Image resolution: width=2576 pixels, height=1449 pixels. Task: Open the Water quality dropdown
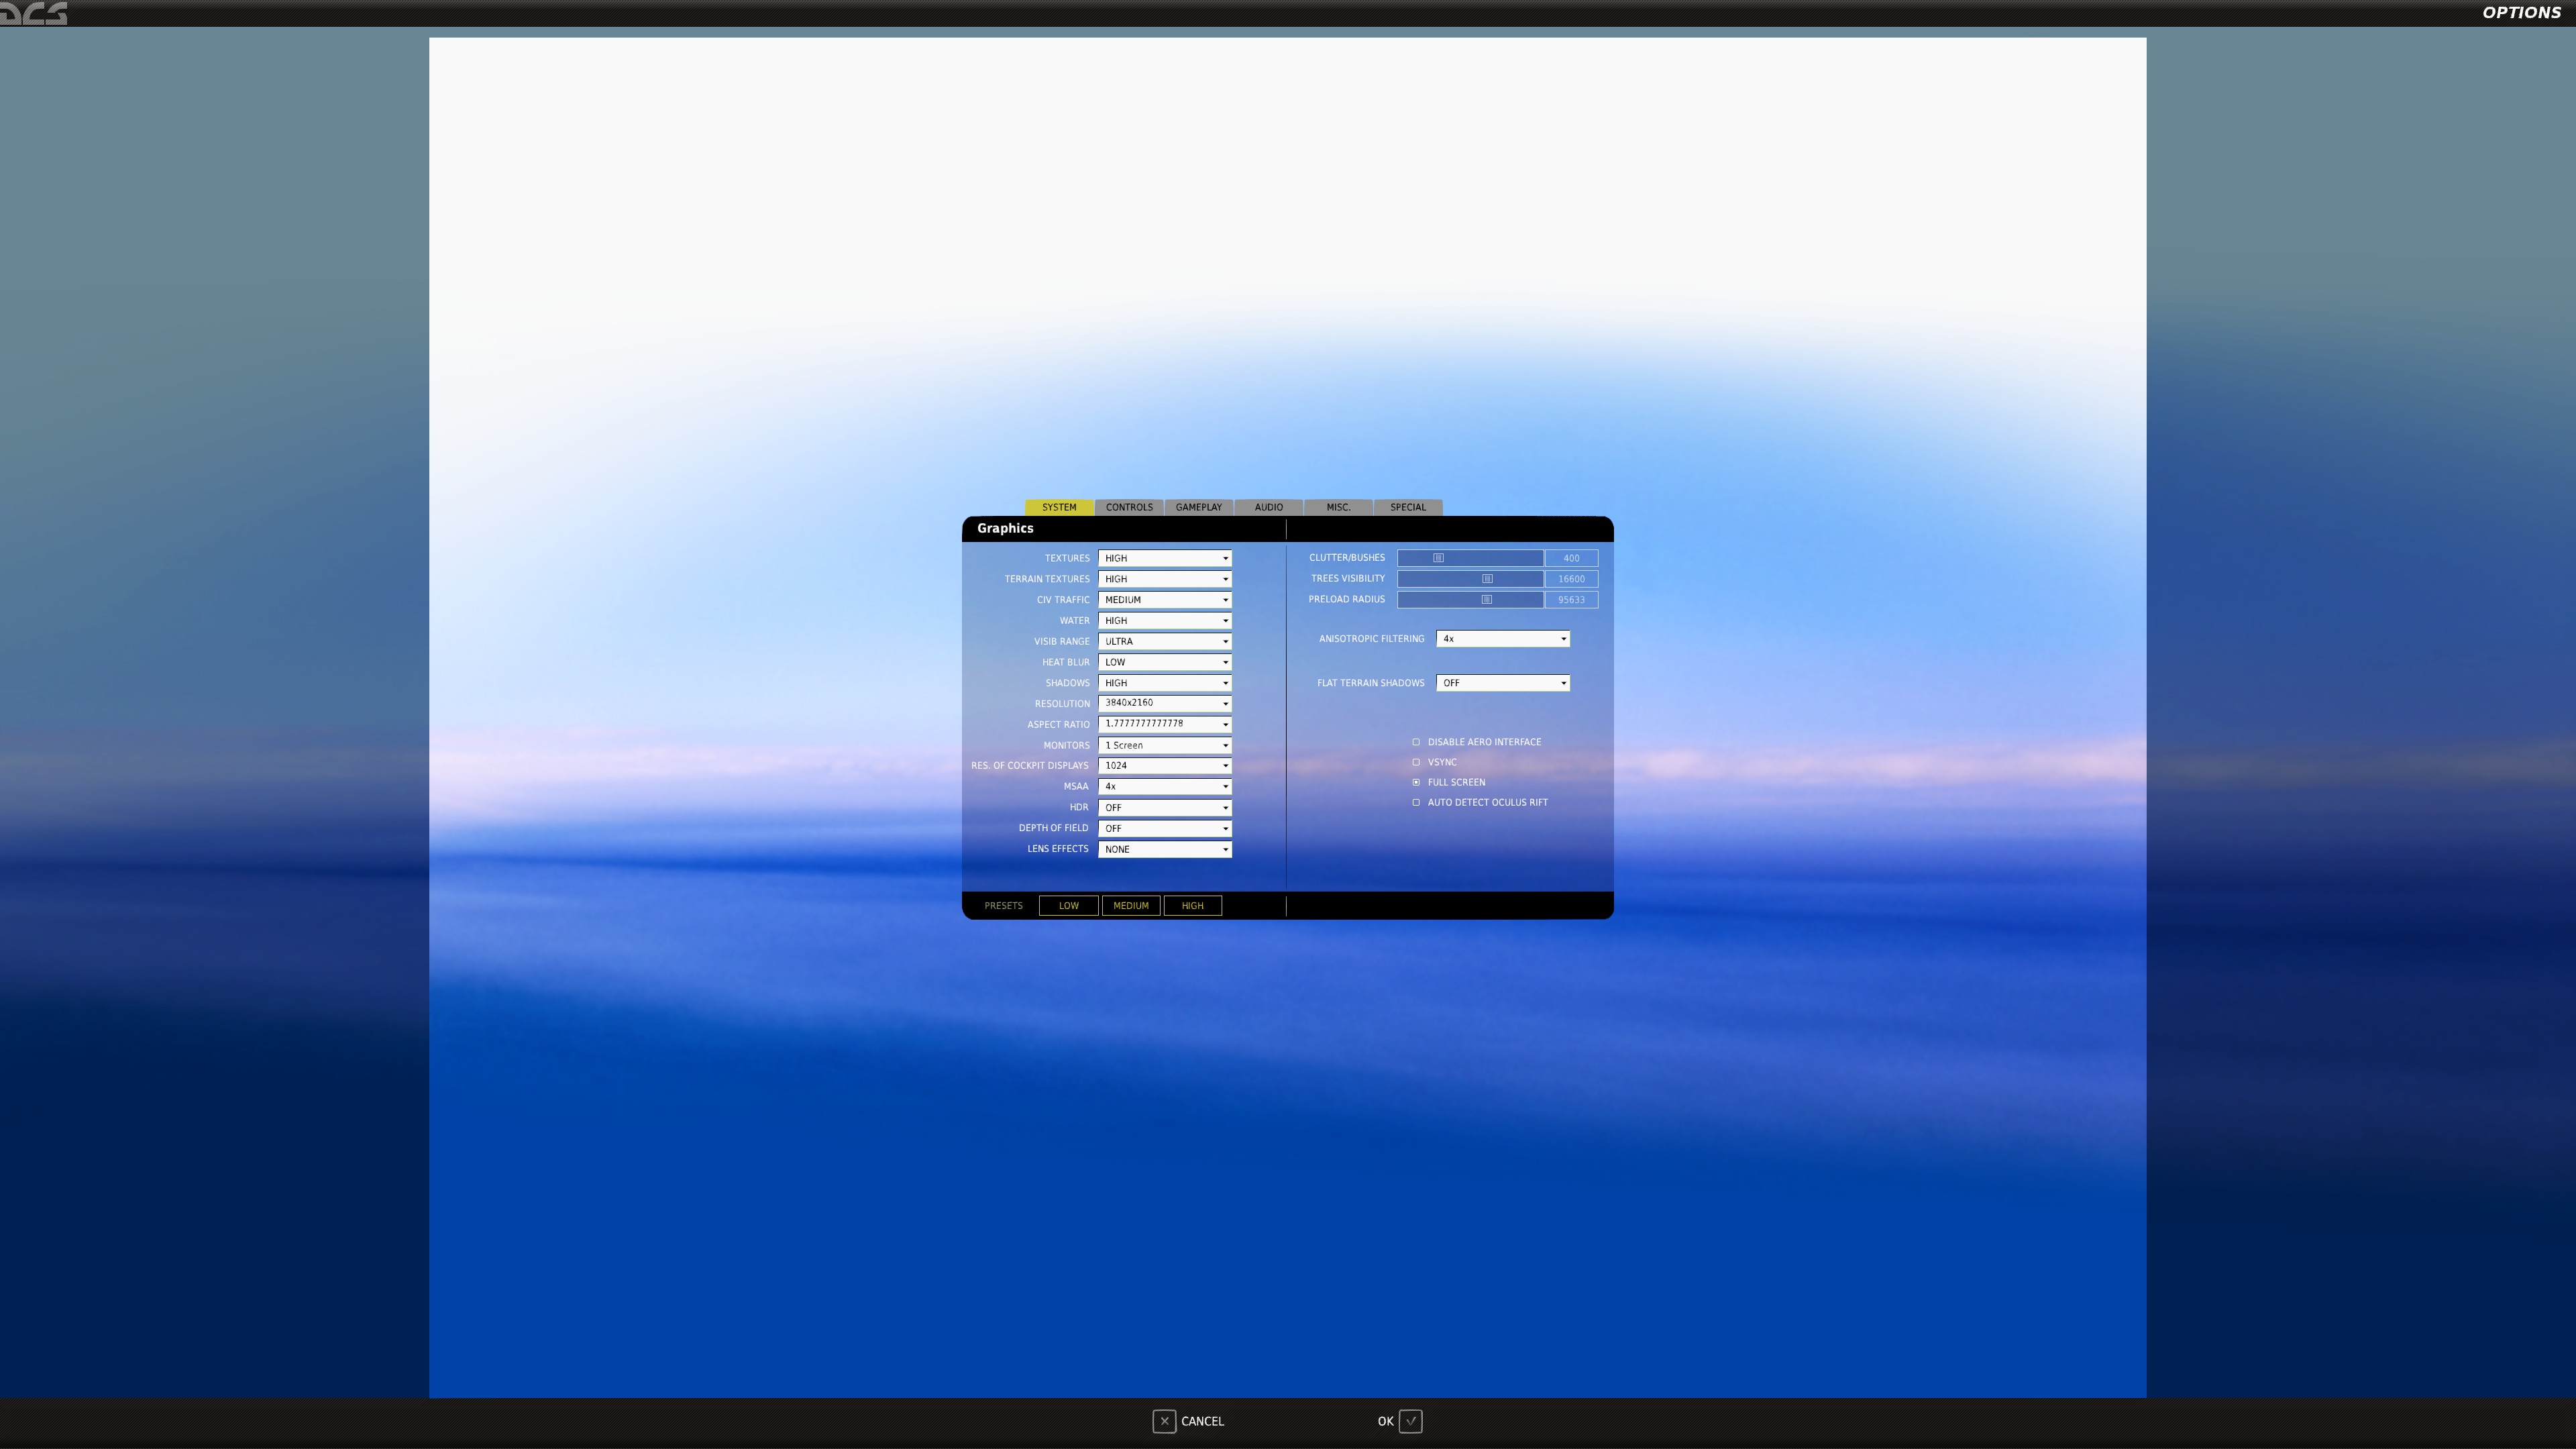(x=1165, y=621)
